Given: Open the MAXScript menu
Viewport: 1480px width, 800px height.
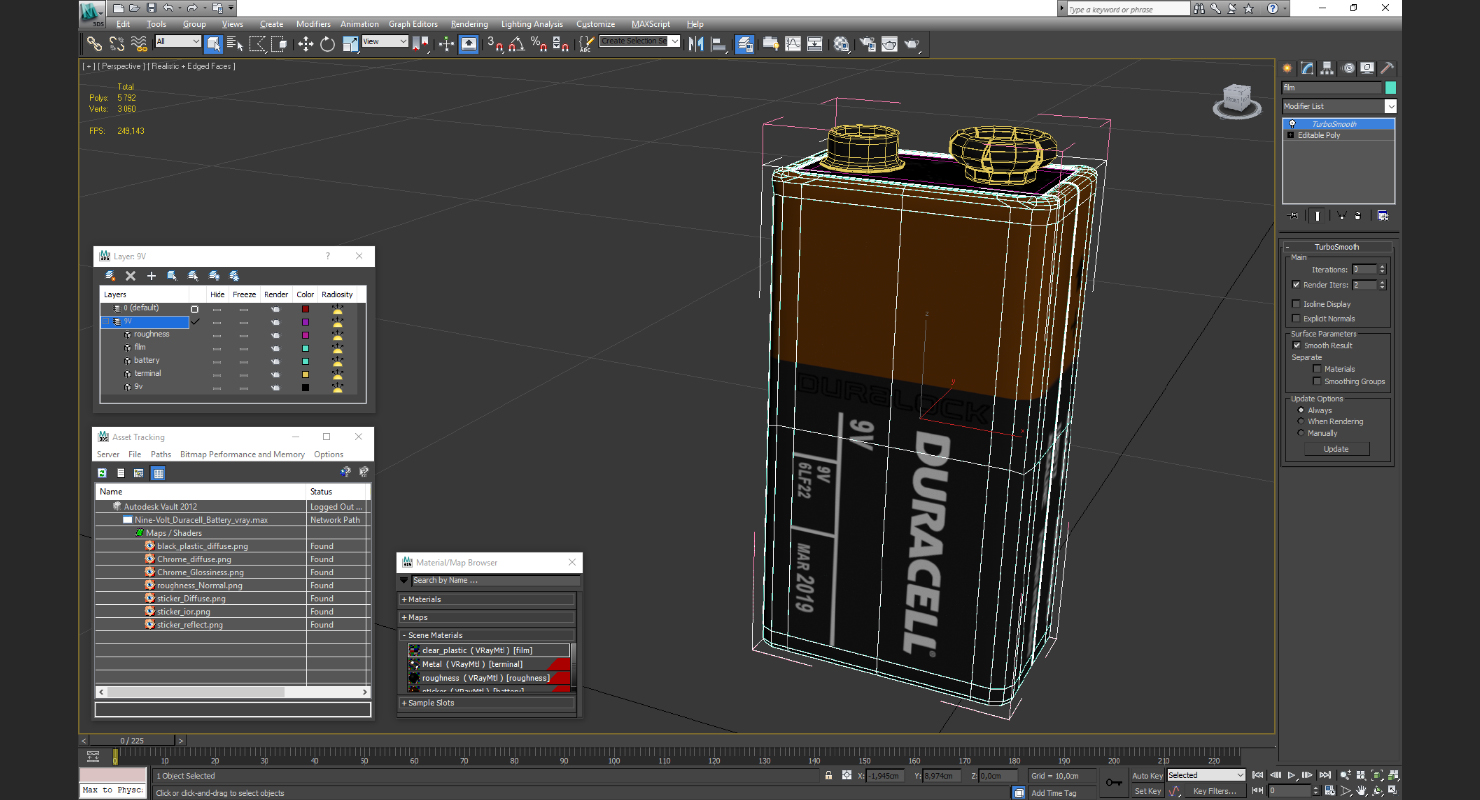Looking at the screenshot, I should tap(651, 24).
